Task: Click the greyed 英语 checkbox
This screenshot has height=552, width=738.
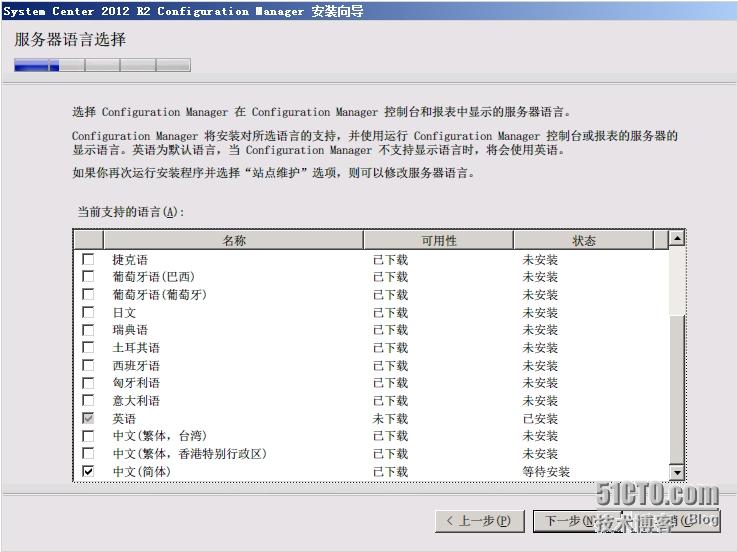Action: coord(88,418)
